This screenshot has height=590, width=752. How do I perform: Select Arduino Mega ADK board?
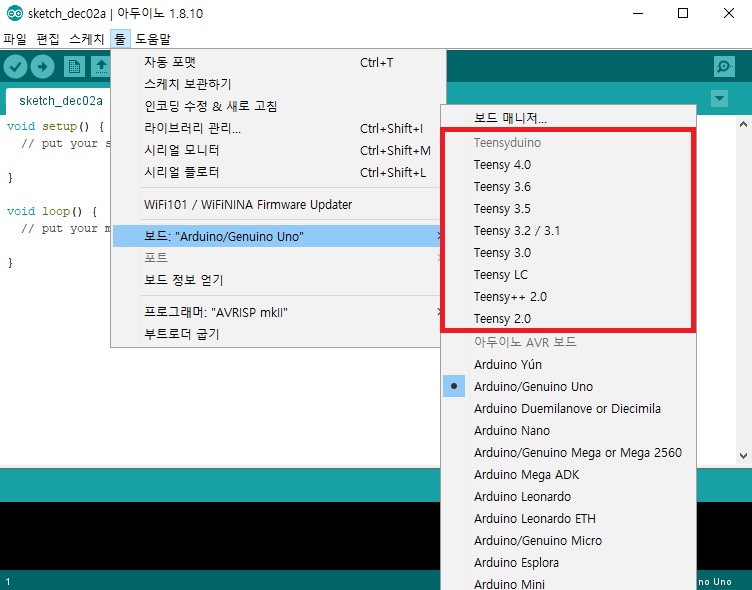(x=568, y=475)
